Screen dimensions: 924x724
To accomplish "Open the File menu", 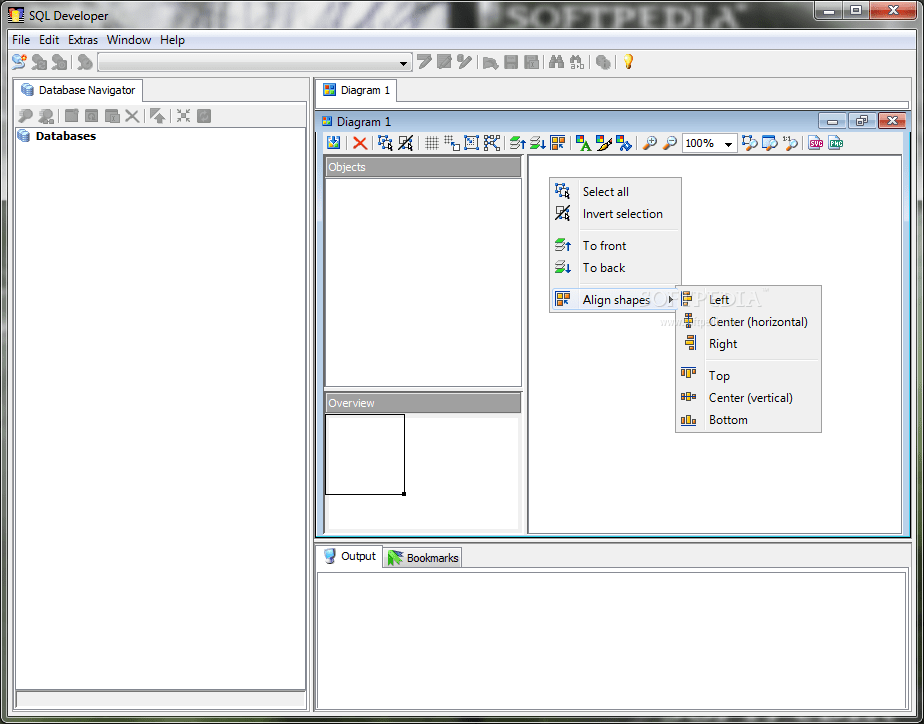I will point(21,40).
